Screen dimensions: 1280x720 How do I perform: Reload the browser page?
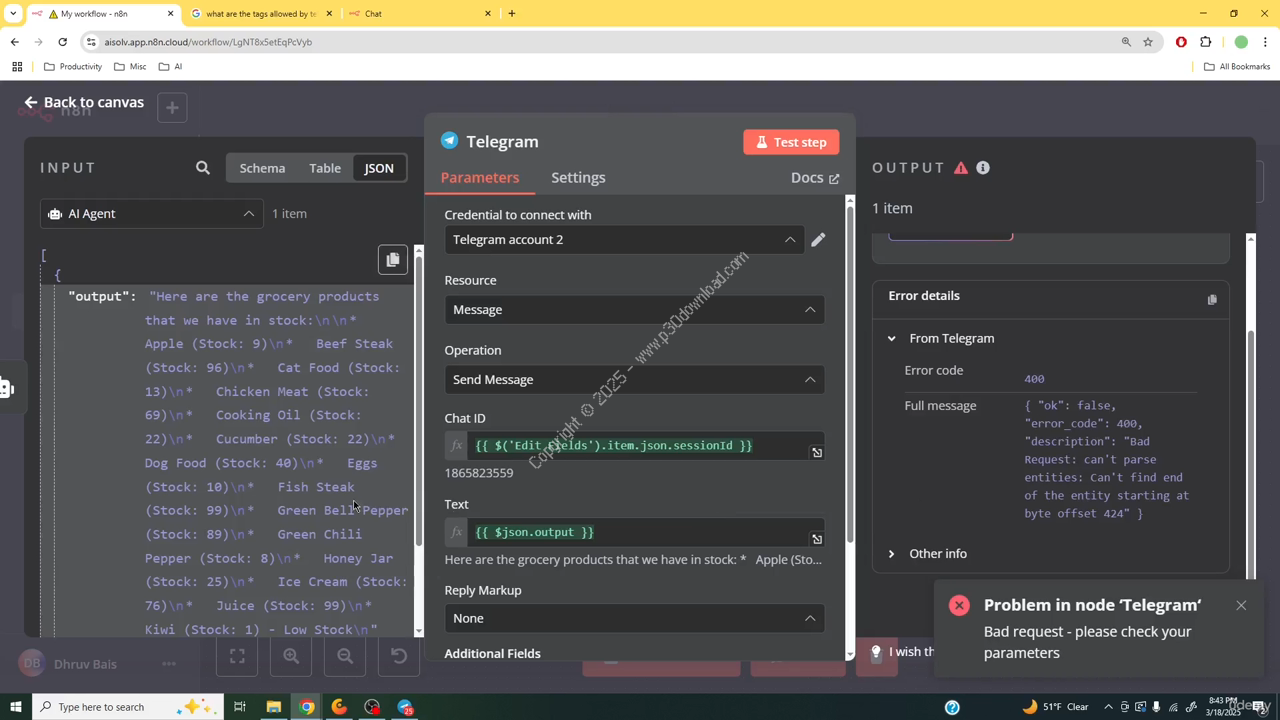[x=62, y=42]
